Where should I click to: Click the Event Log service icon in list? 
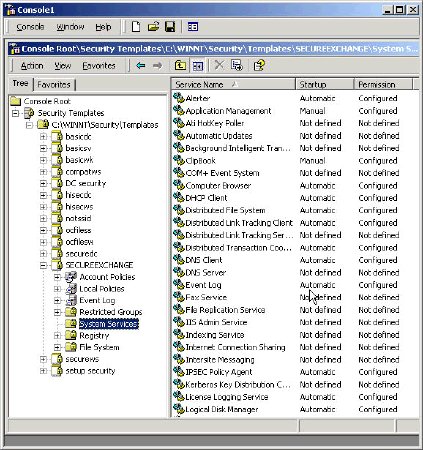click(x=179, y=285)
